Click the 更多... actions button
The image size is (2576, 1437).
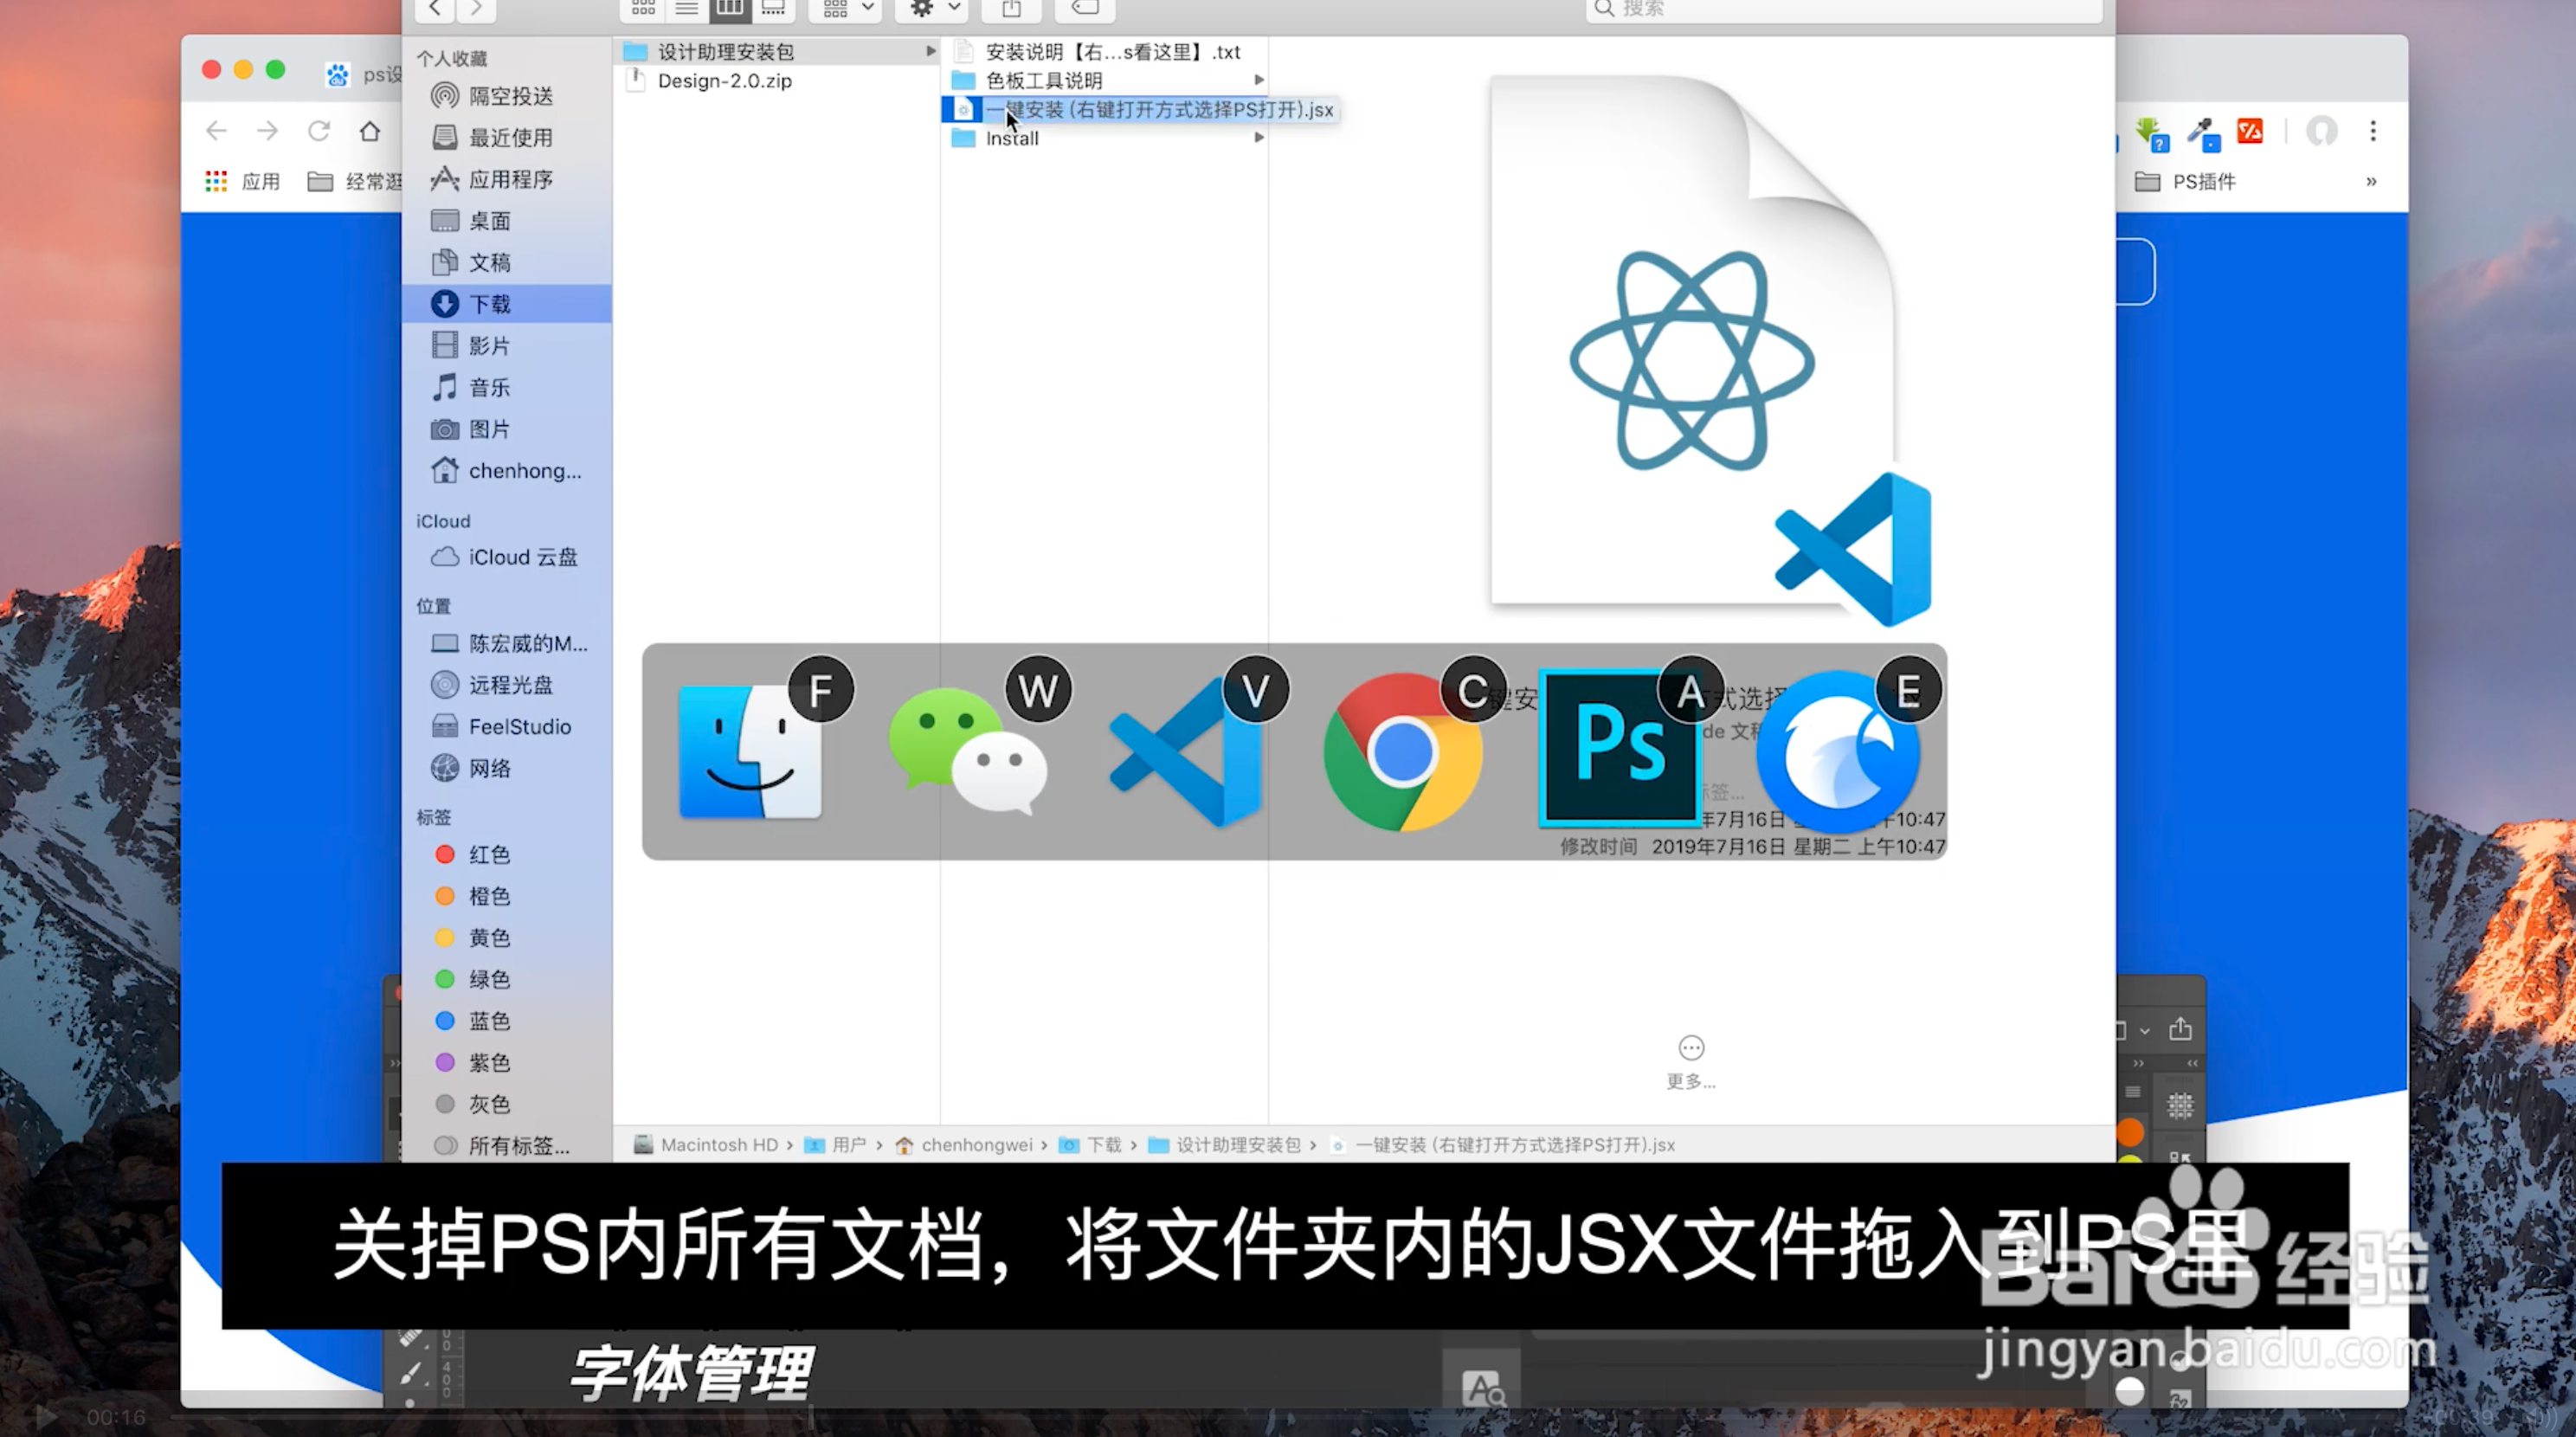tap(1691, 1061)
